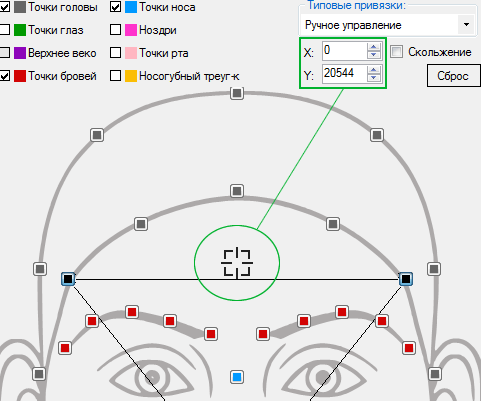Screen dimensions: 481x401
Task: Enable the Точки глаз checkbox
Action: coord(4,30)
